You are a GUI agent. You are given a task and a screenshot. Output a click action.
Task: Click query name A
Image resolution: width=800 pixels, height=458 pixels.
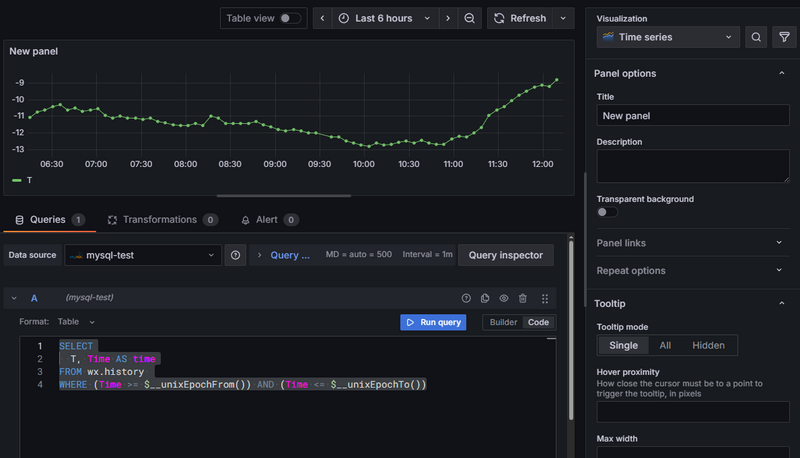point(34,298)
